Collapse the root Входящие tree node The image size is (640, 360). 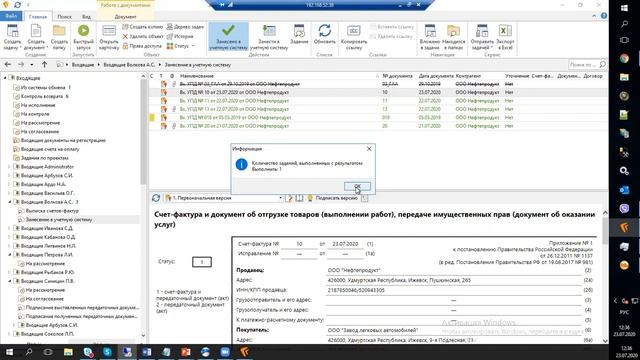click(5, 78)
